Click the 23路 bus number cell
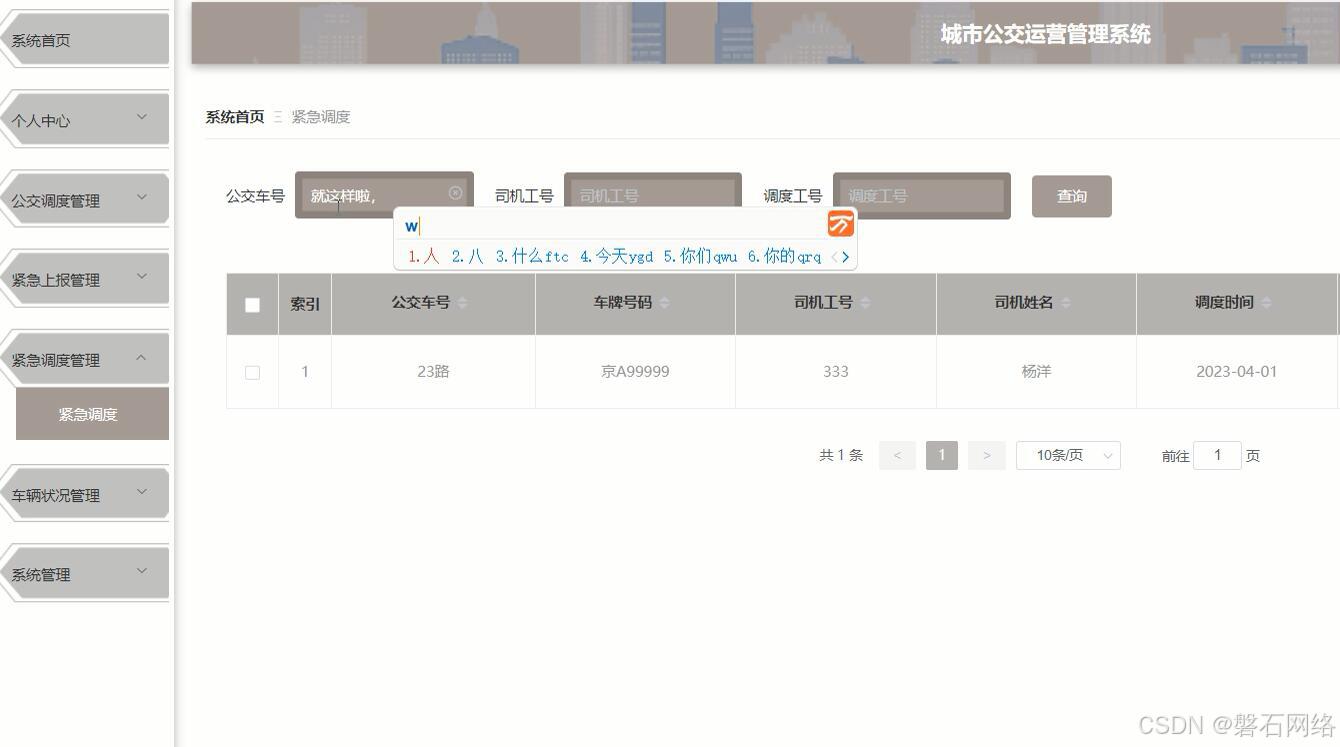1340x747 pixels. (433, 372)
